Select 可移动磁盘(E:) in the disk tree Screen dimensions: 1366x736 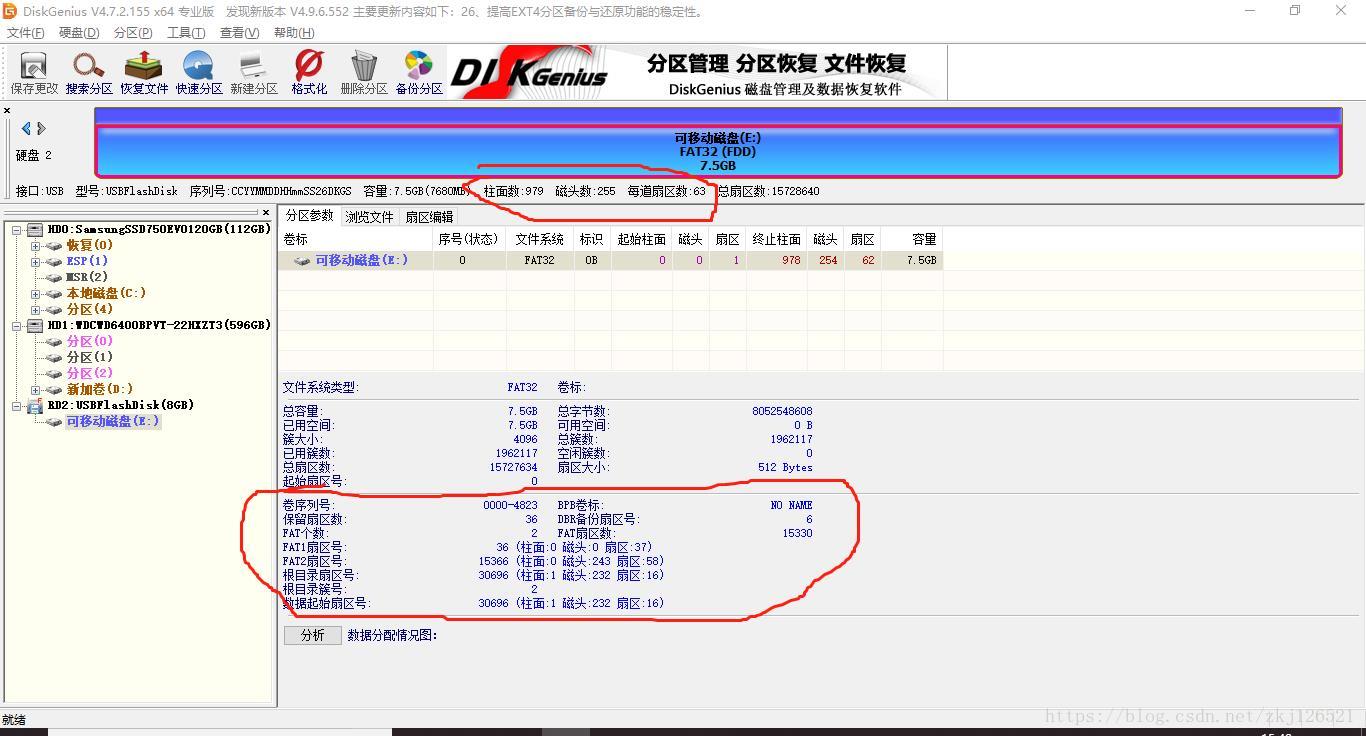click(113, 421)
